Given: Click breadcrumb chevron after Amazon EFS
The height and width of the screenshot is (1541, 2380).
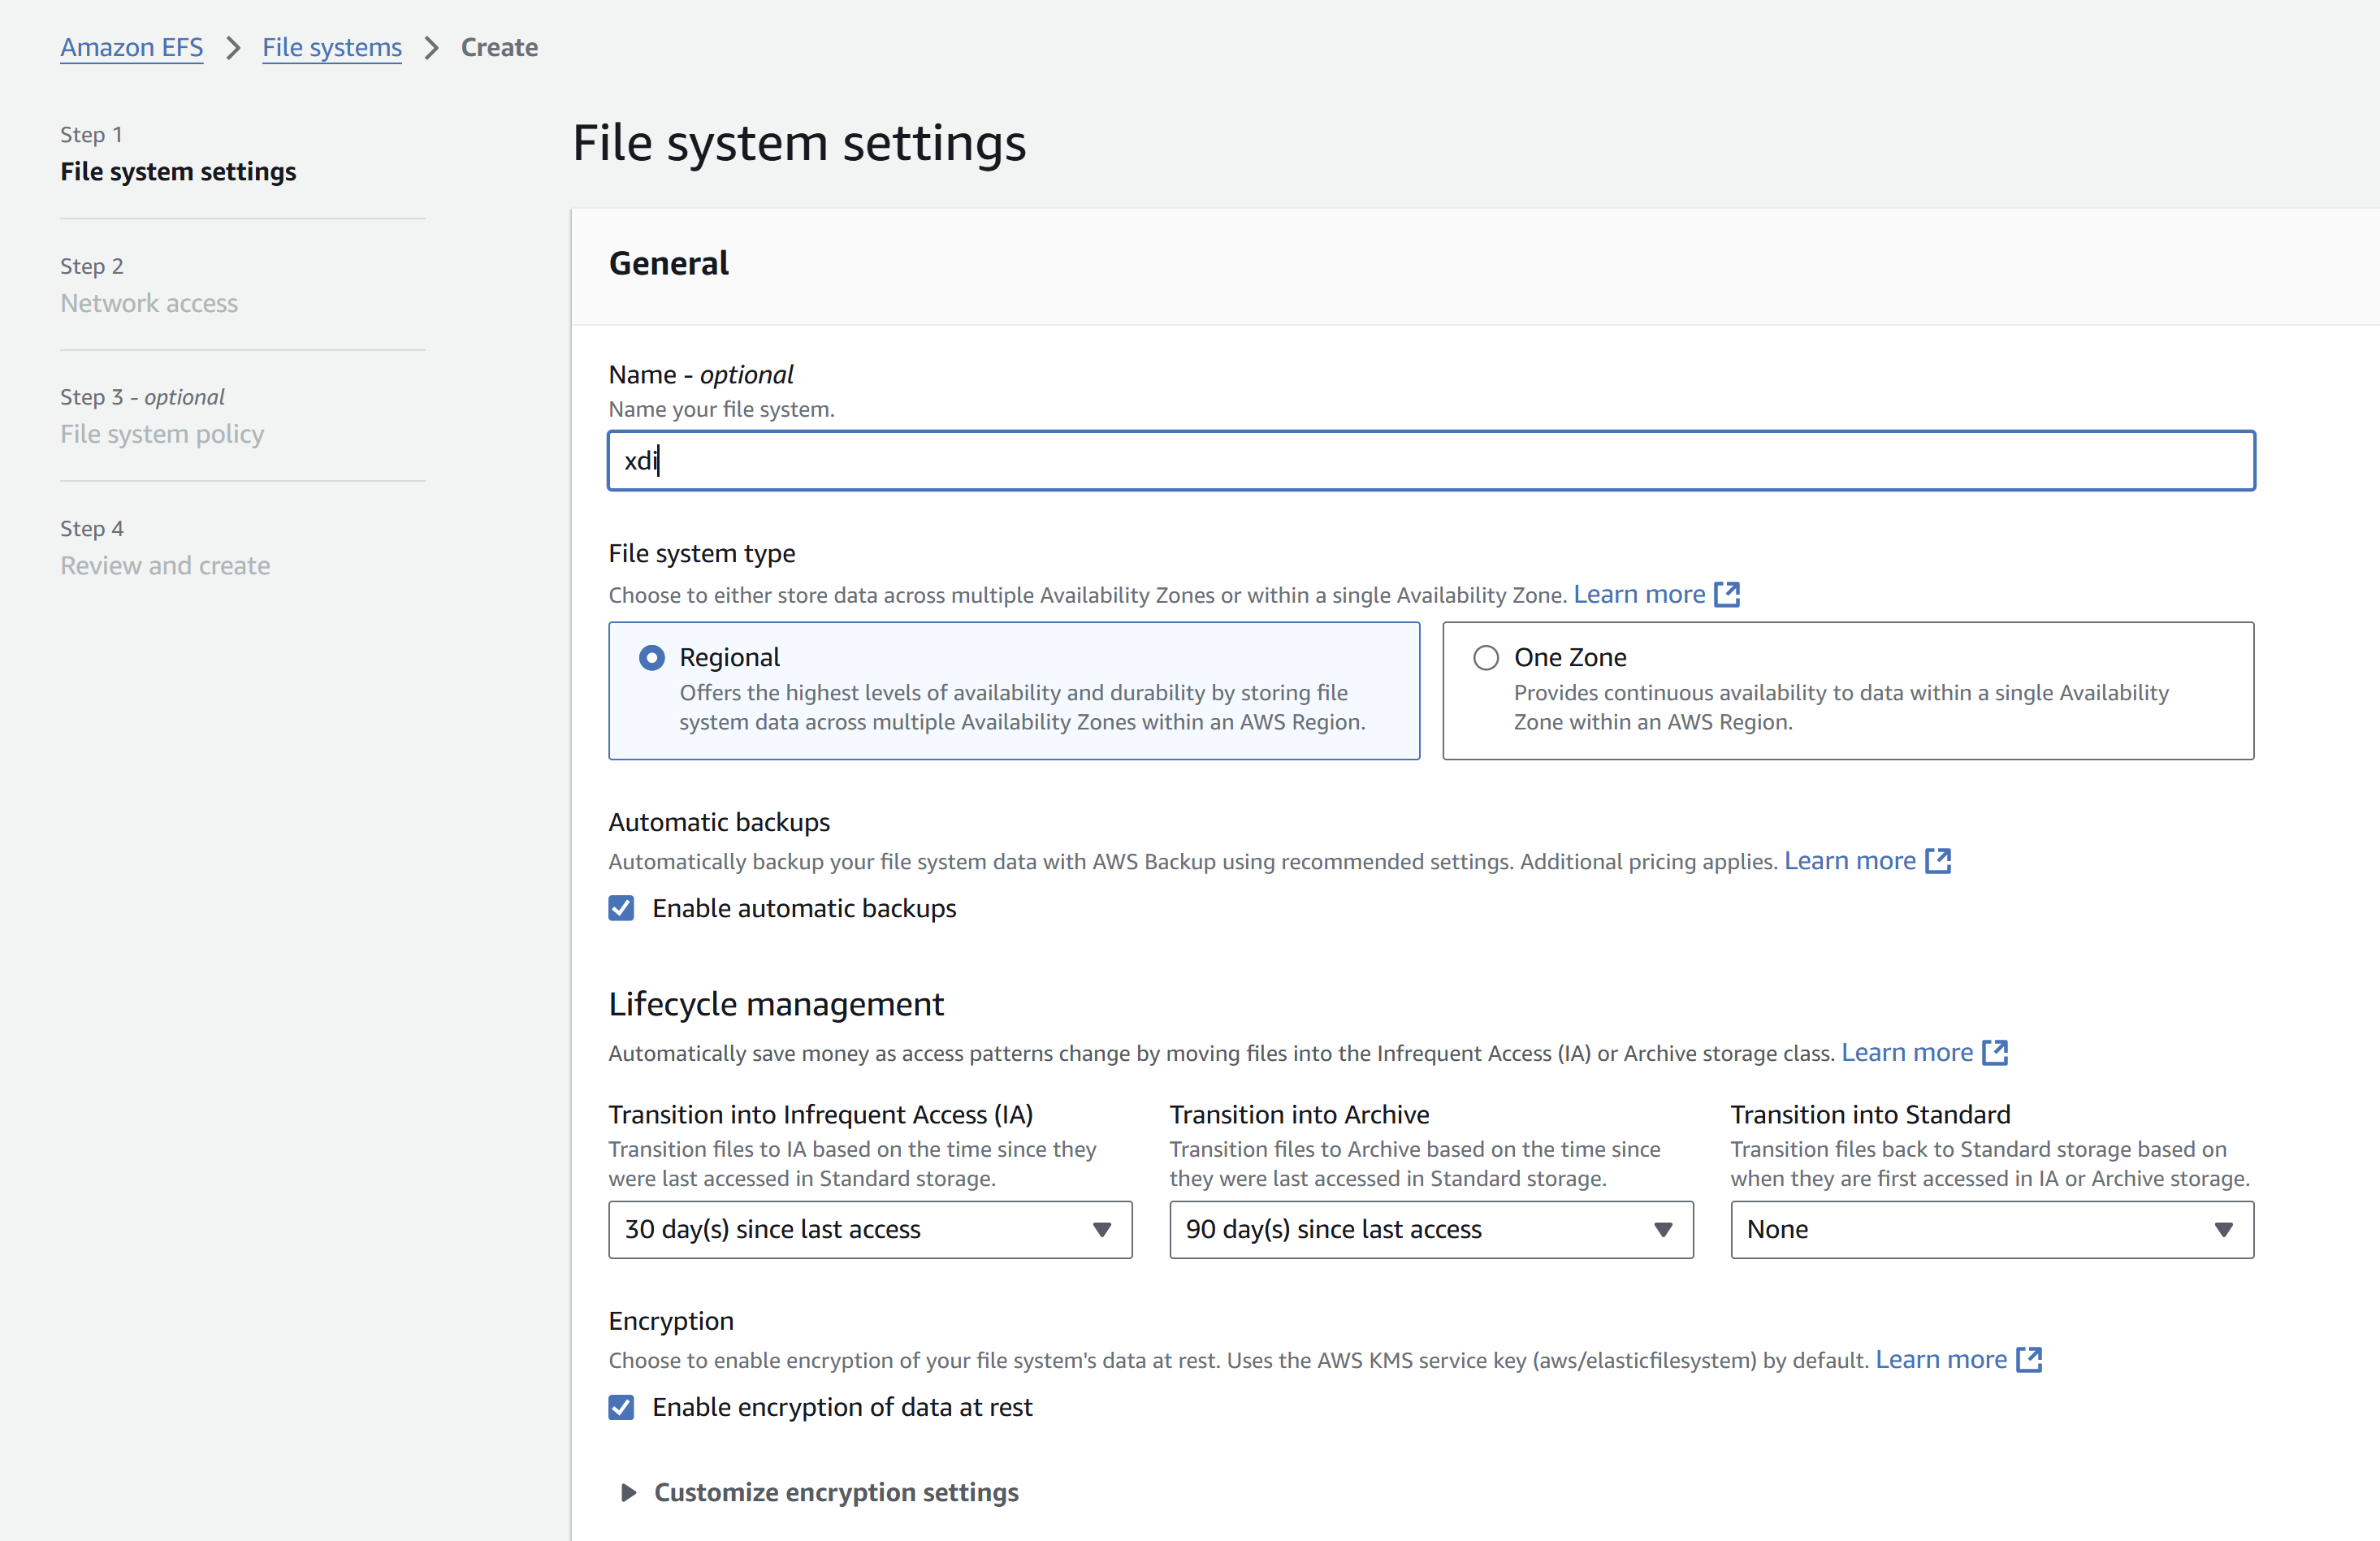Looking at the screenshot, I should coord(233,47).
